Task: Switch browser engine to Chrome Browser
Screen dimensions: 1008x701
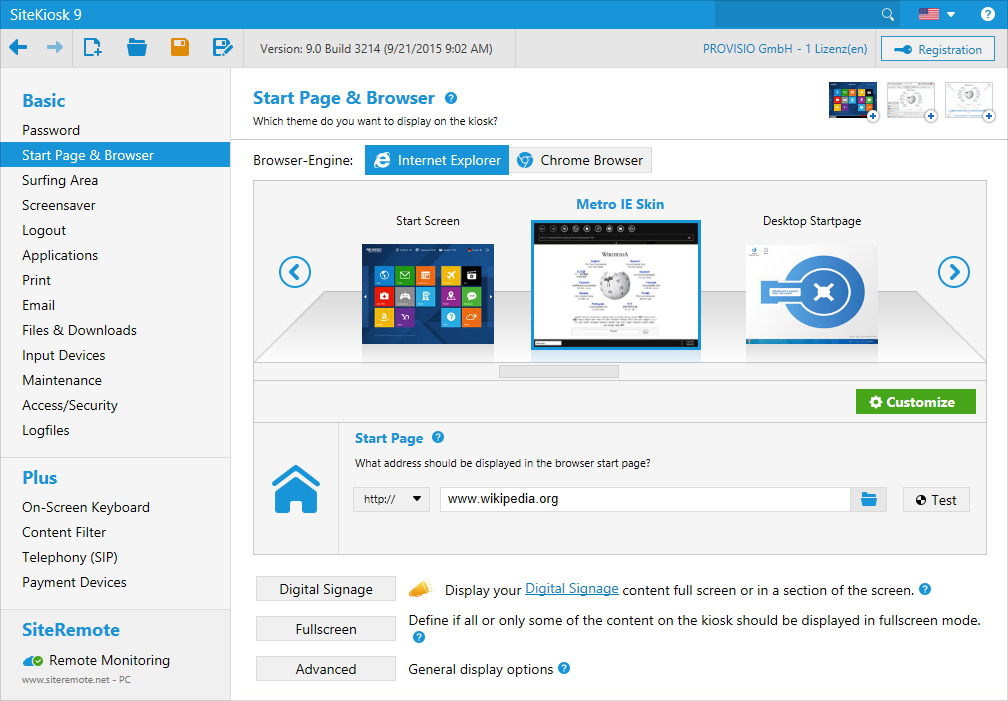Action: click(580, 160)
